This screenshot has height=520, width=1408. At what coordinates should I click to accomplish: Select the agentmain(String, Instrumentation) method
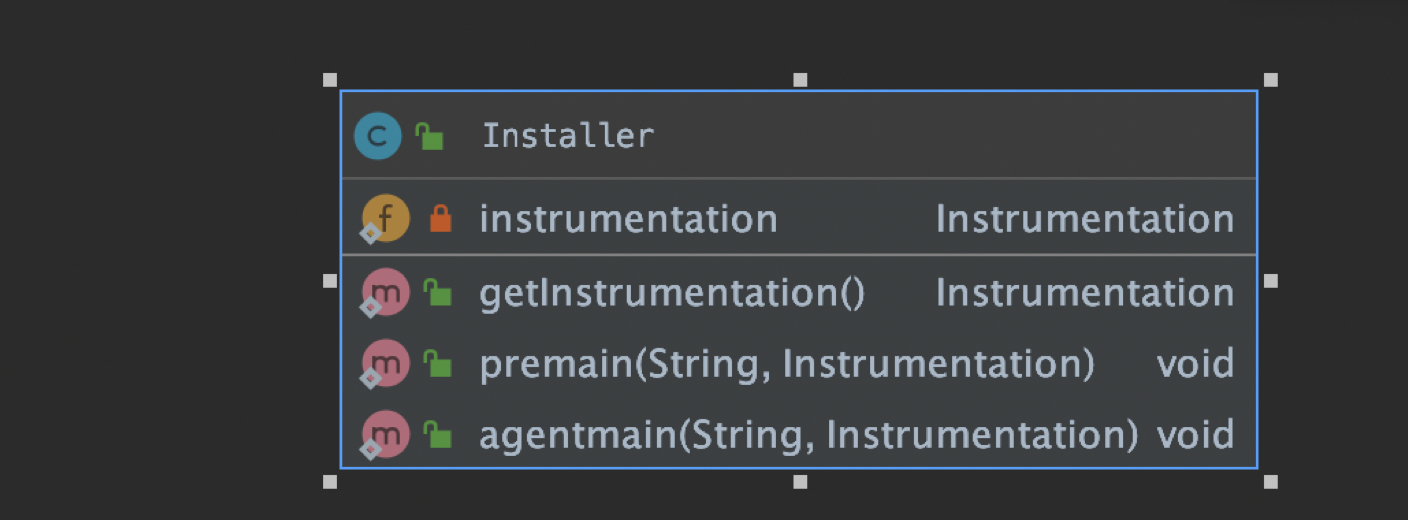[x=808, y=435]
